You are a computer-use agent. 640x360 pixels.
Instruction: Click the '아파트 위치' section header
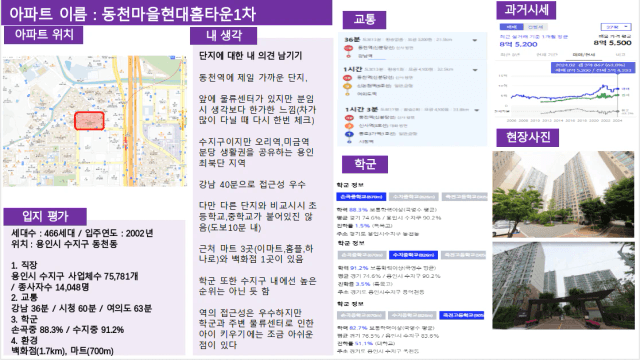(x=44, y=35)
